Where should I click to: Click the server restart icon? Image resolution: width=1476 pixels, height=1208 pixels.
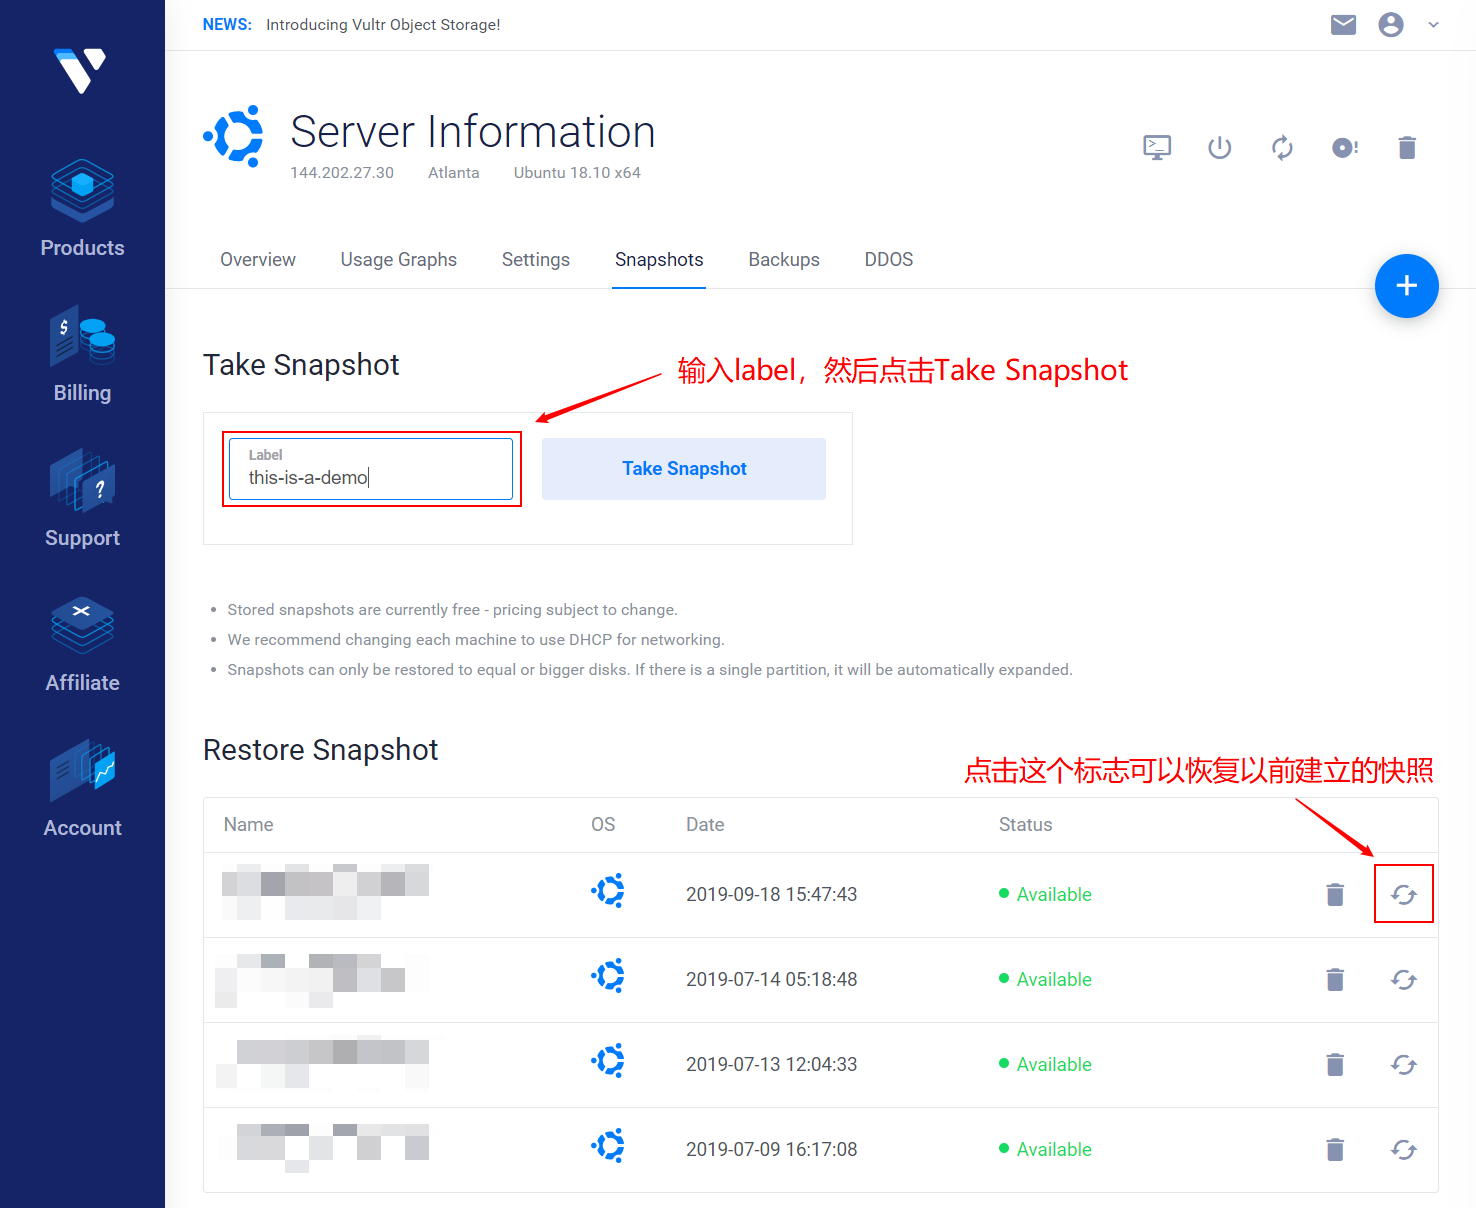pos(1282,148)
